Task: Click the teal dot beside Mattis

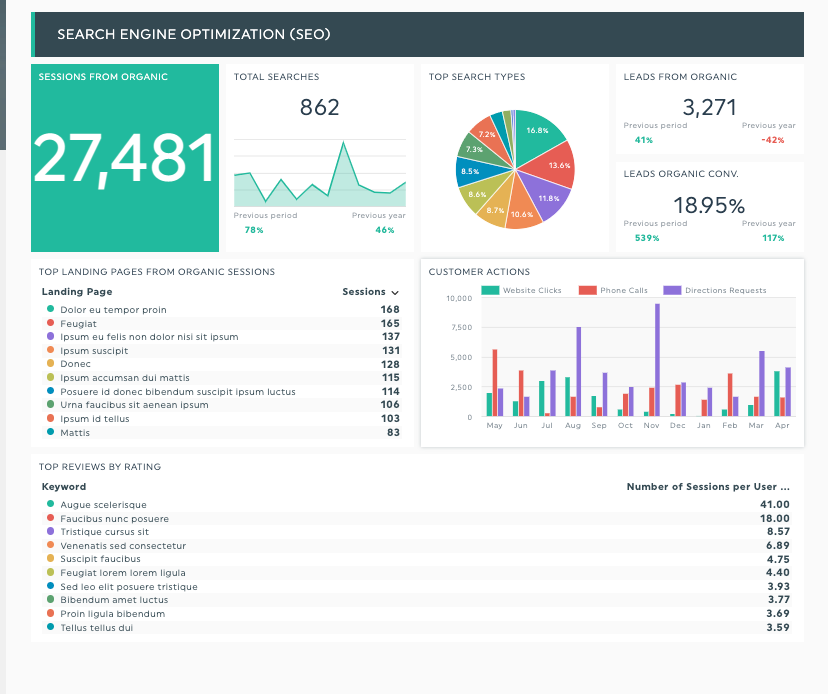Action: point(50,433)
